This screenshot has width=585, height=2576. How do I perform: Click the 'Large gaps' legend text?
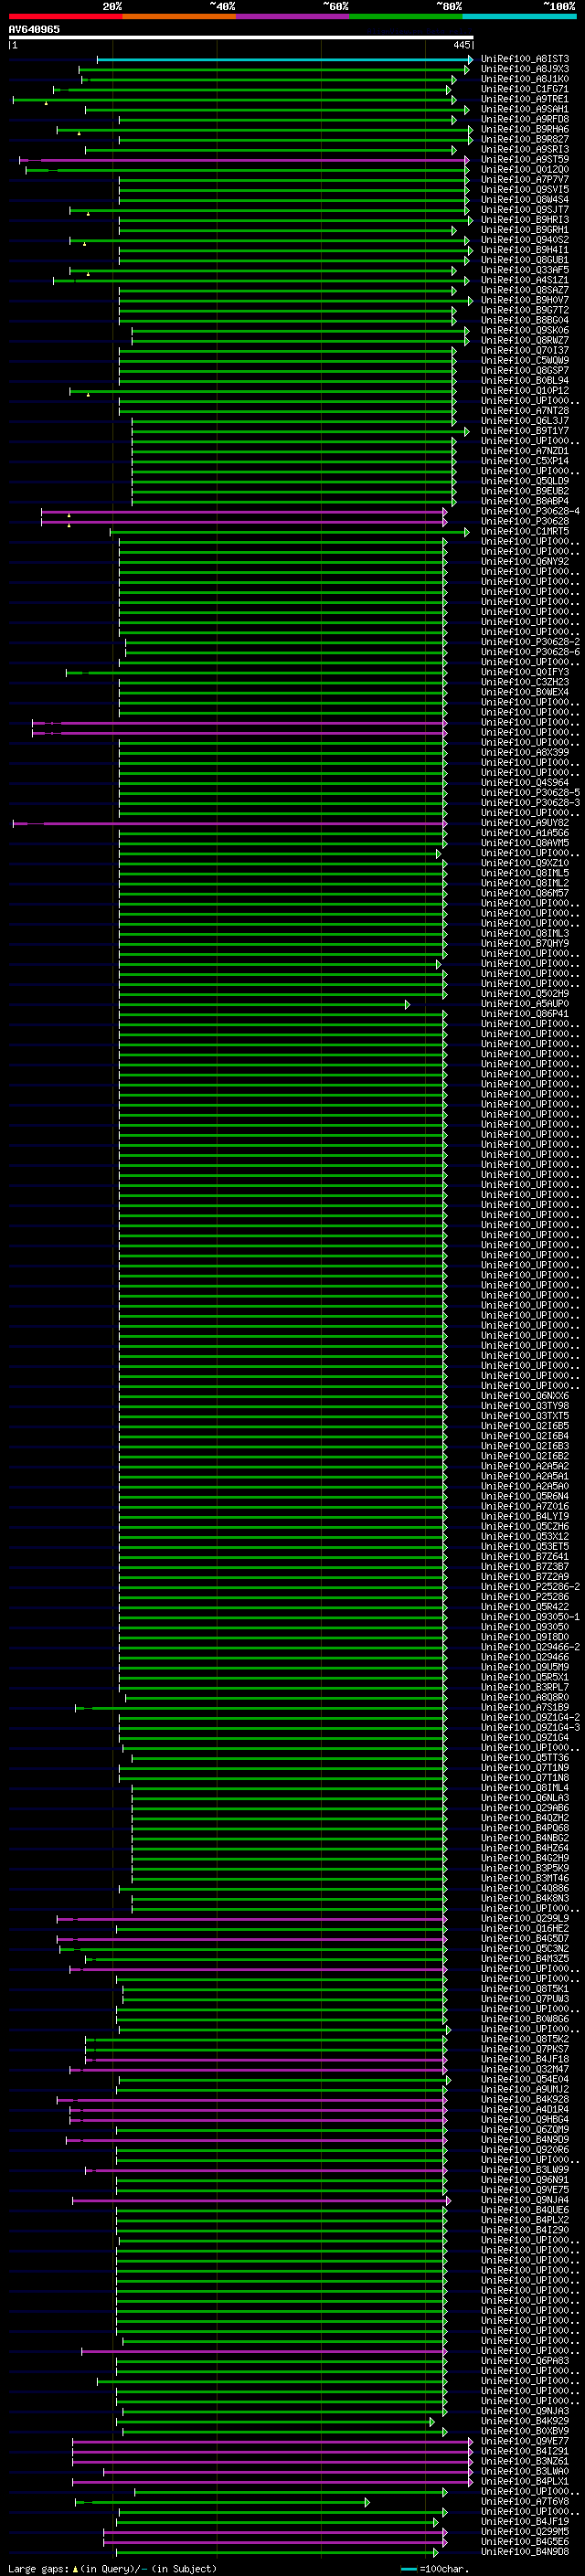pyautogui.click(x=39, y=2569)
